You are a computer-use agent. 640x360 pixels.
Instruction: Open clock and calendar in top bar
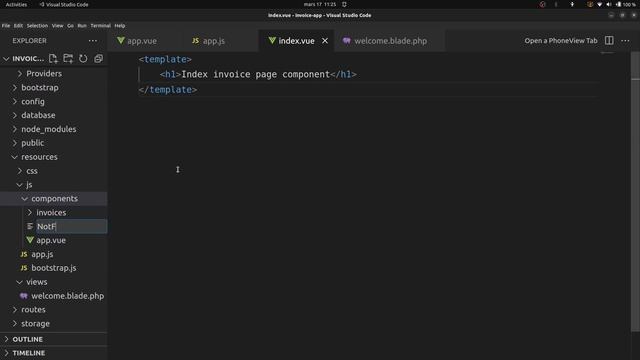320,4
